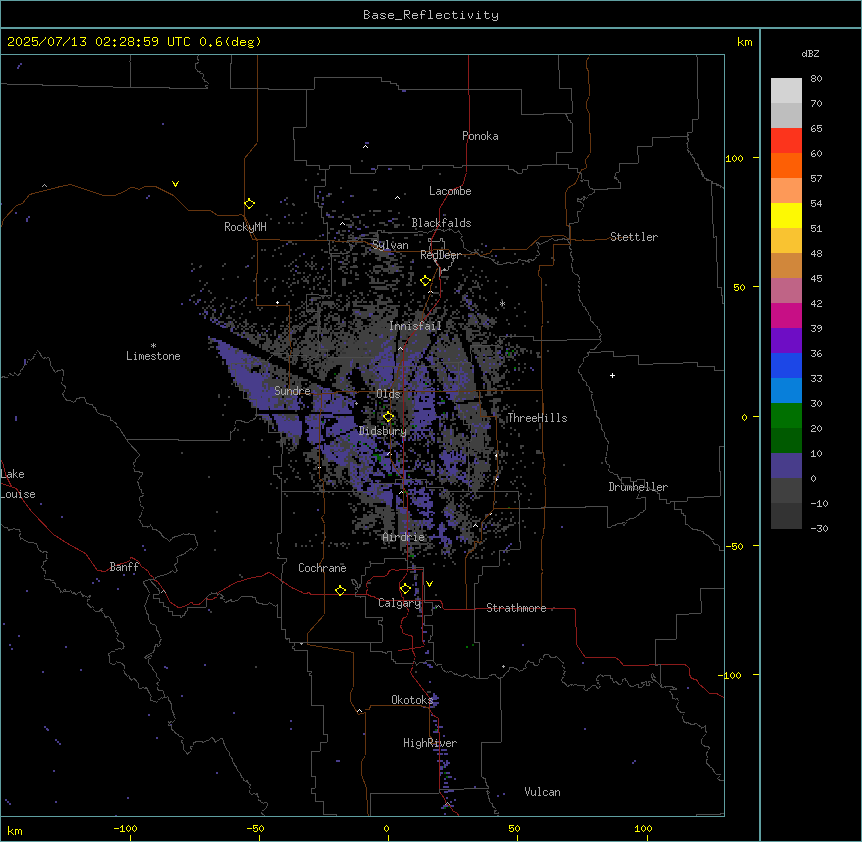Viewport: 862px width, 842px height.
Task: Click the yellow diamond marker below Cochrane
Action: coord(340,590)
